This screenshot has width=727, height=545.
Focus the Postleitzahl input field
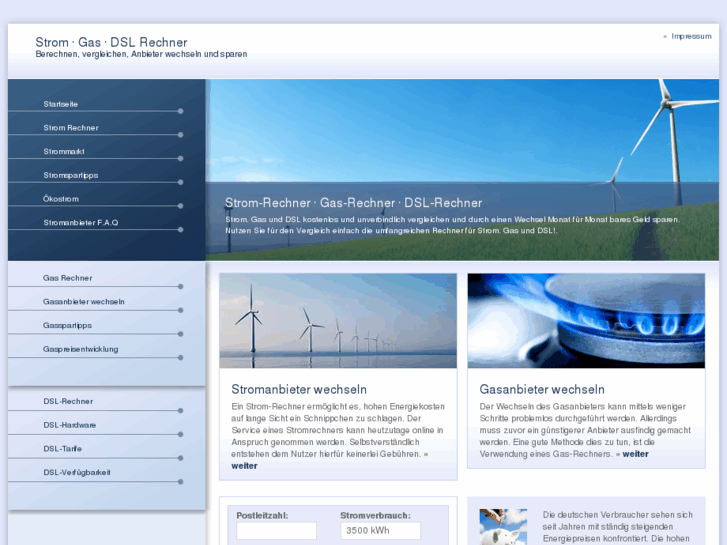[276, 531]
